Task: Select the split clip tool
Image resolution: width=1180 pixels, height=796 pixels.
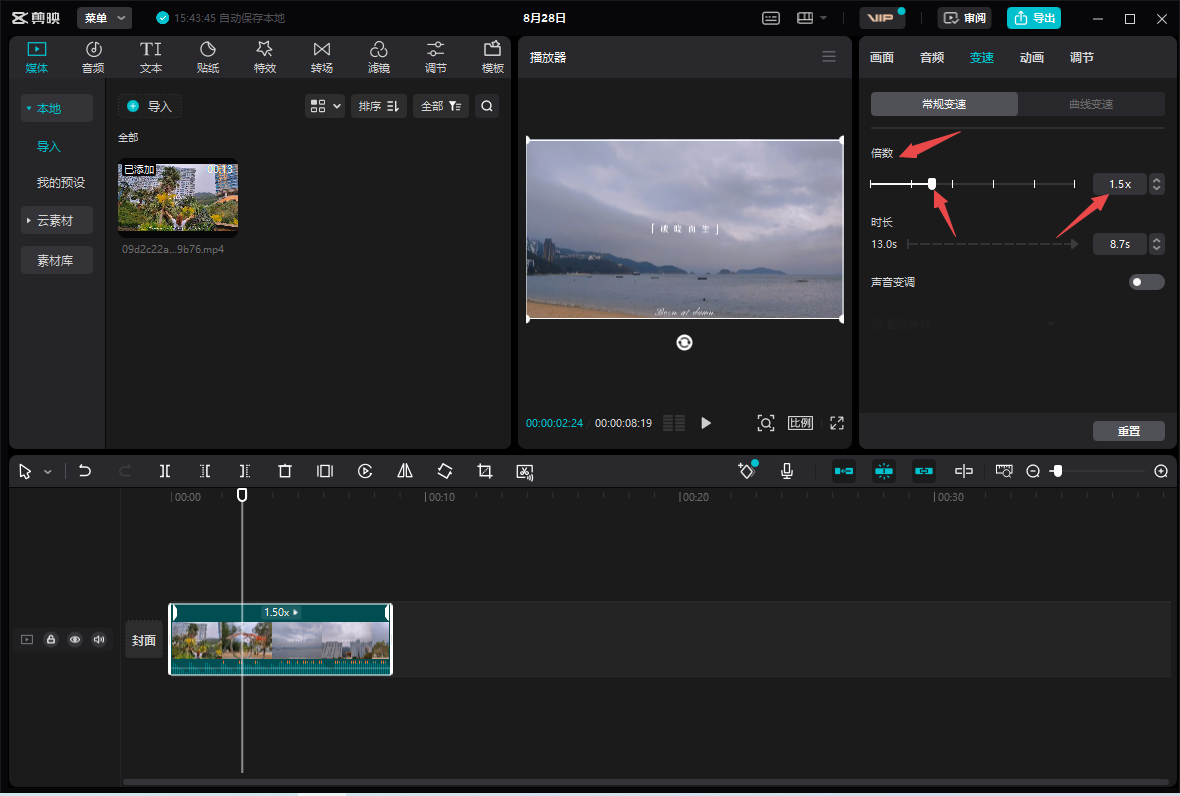Action: (165, 471)
